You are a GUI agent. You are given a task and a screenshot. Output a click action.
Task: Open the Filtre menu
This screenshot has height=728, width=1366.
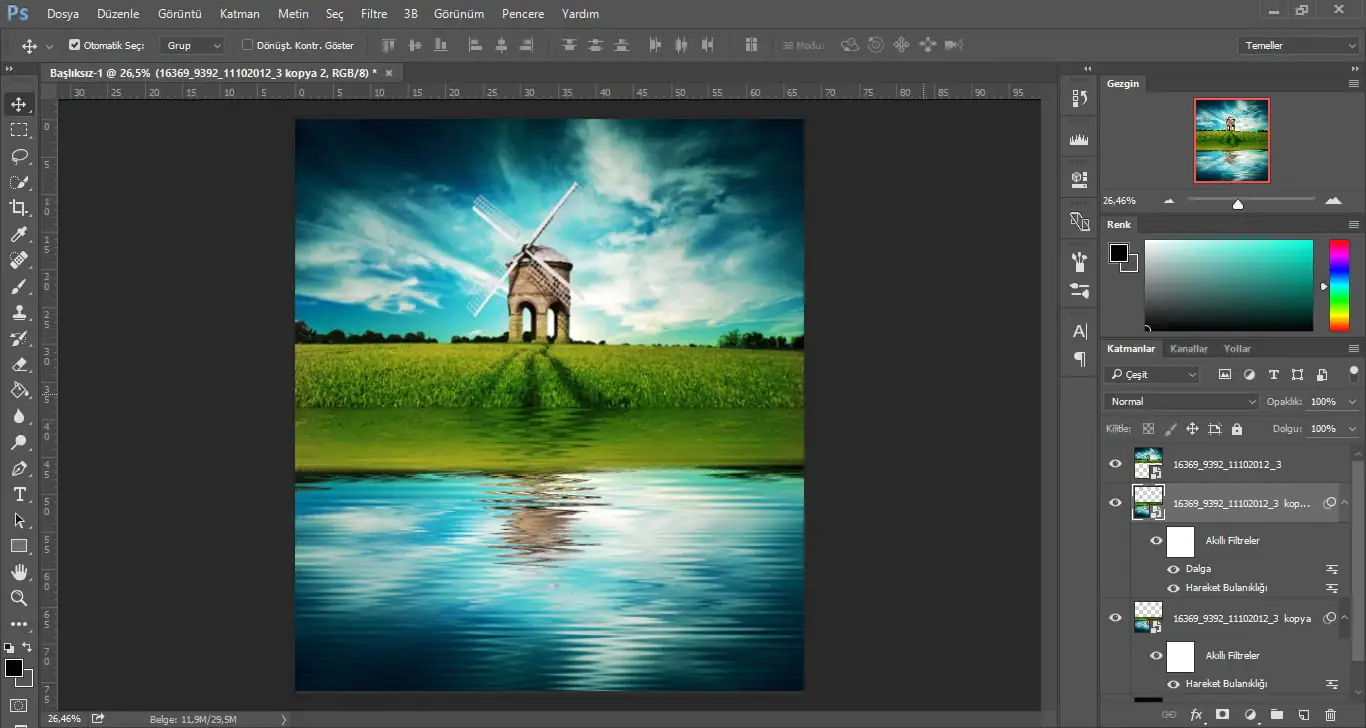pos(374,14)
